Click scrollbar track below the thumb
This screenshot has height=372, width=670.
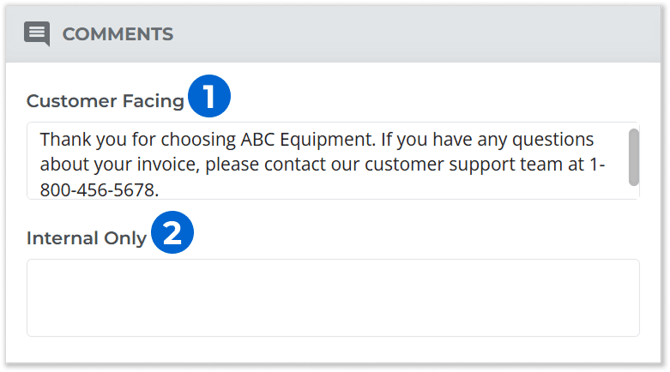click(634, 192)
